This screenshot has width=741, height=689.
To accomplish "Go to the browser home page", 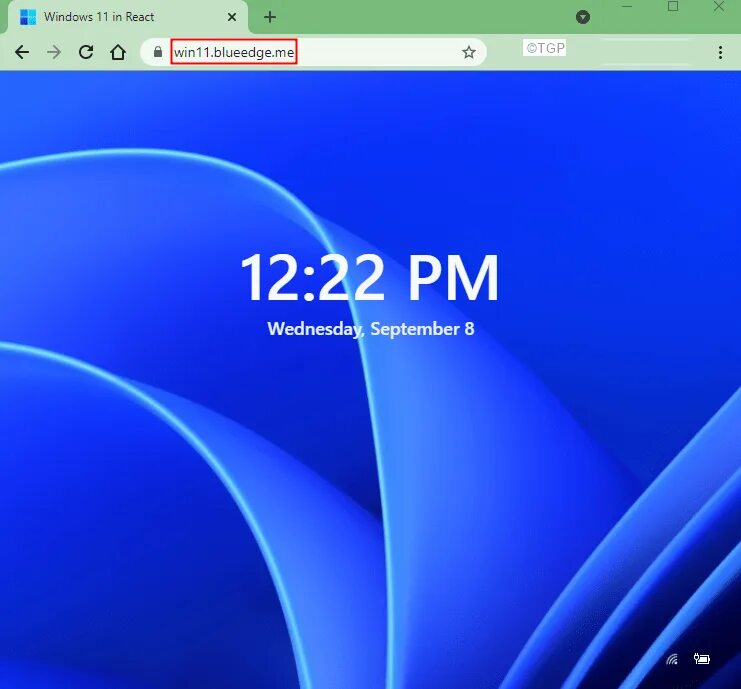I will pos(118,52).
